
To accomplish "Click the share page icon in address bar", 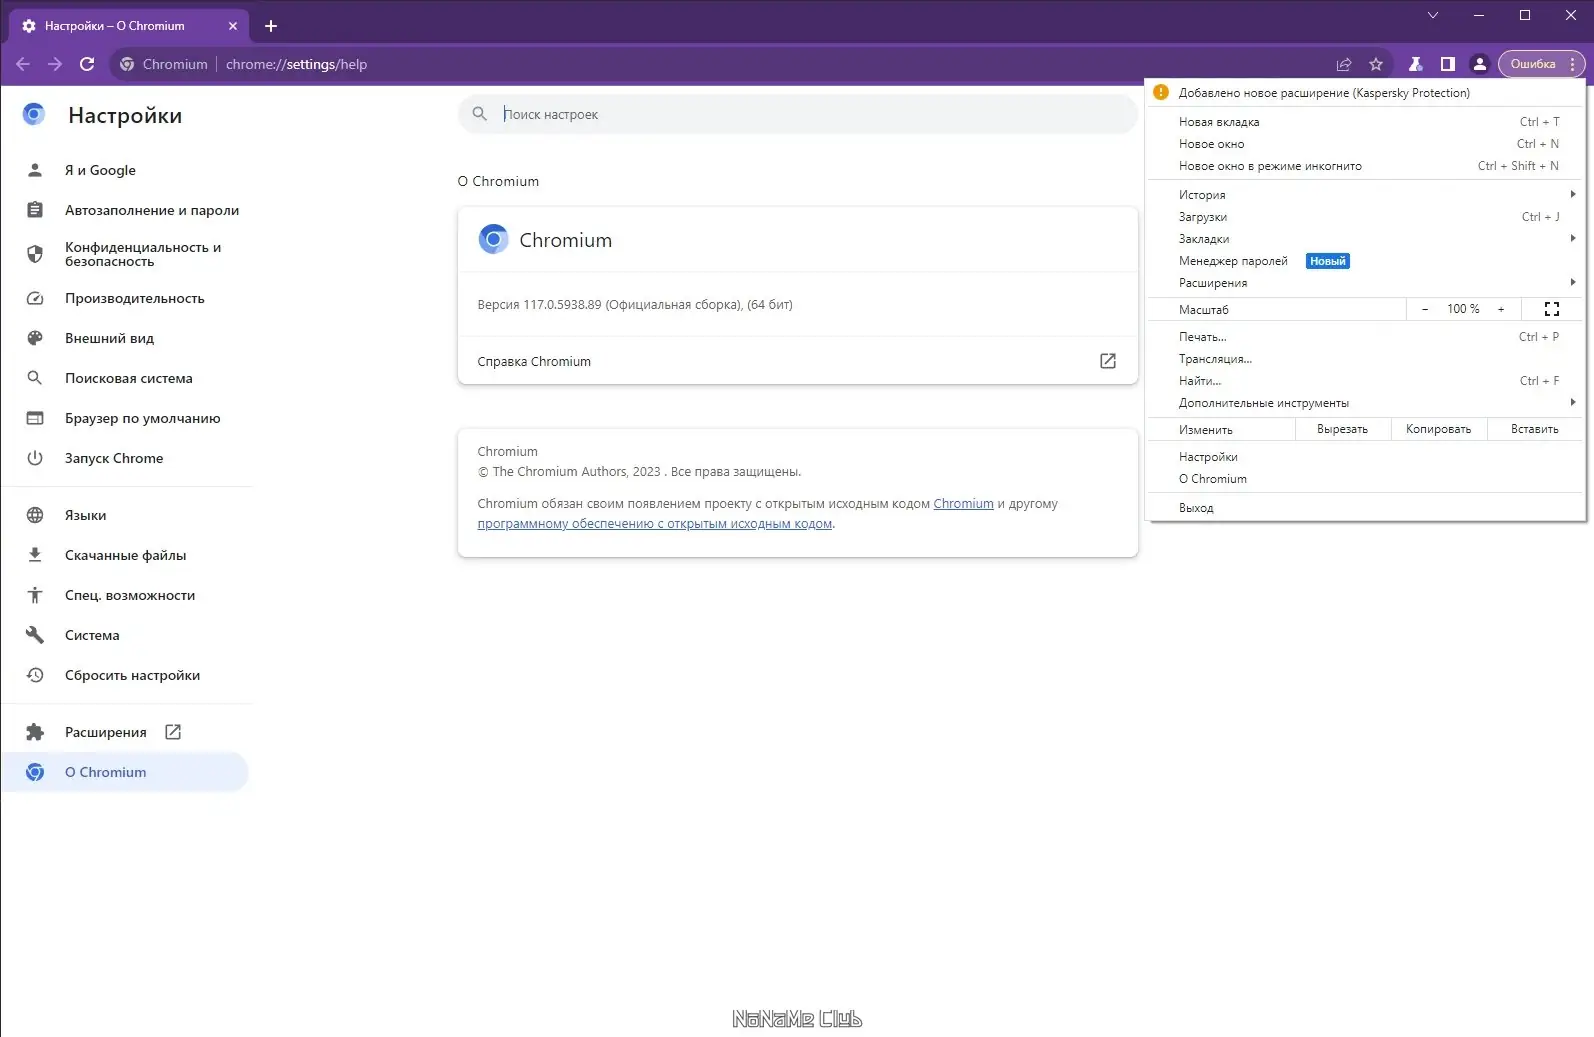I will [1344, 64].
